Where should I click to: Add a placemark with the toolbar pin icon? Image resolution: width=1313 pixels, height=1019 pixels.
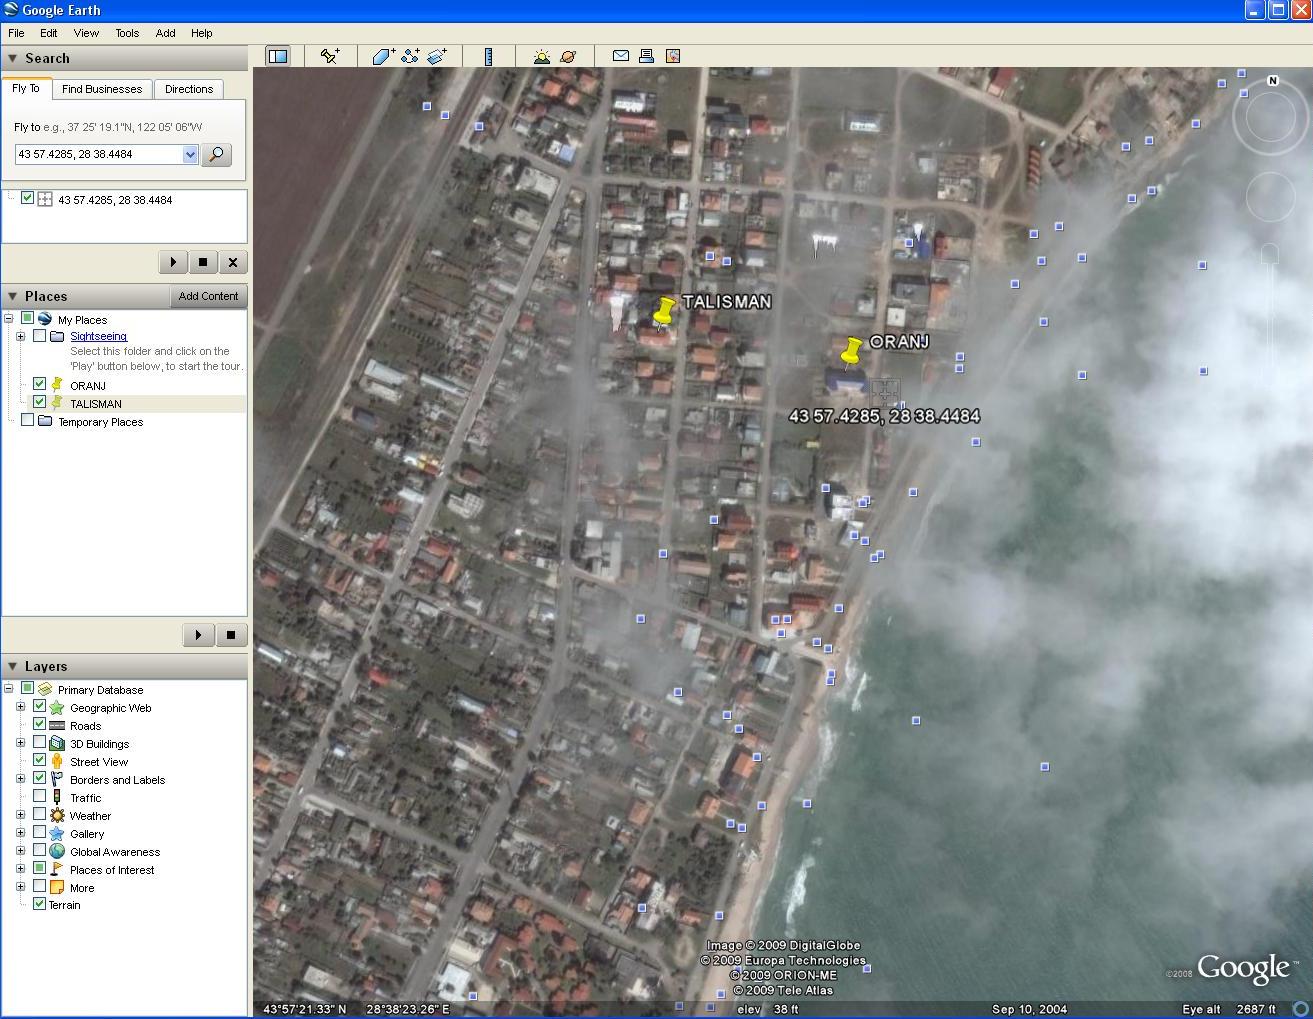(x=330, y=56)
